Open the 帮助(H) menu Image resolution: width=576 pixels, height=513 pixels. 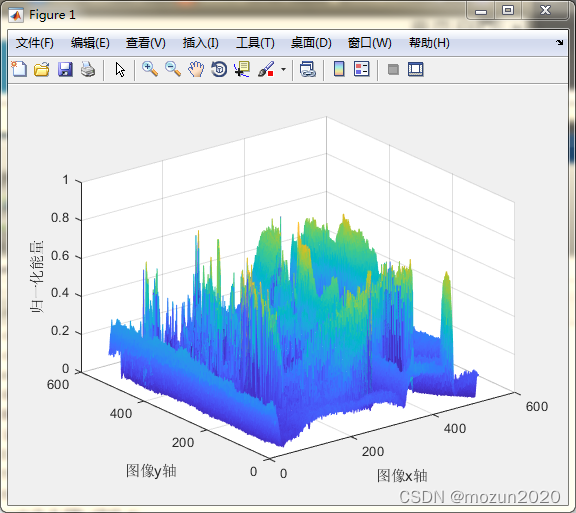pos(429,43)
